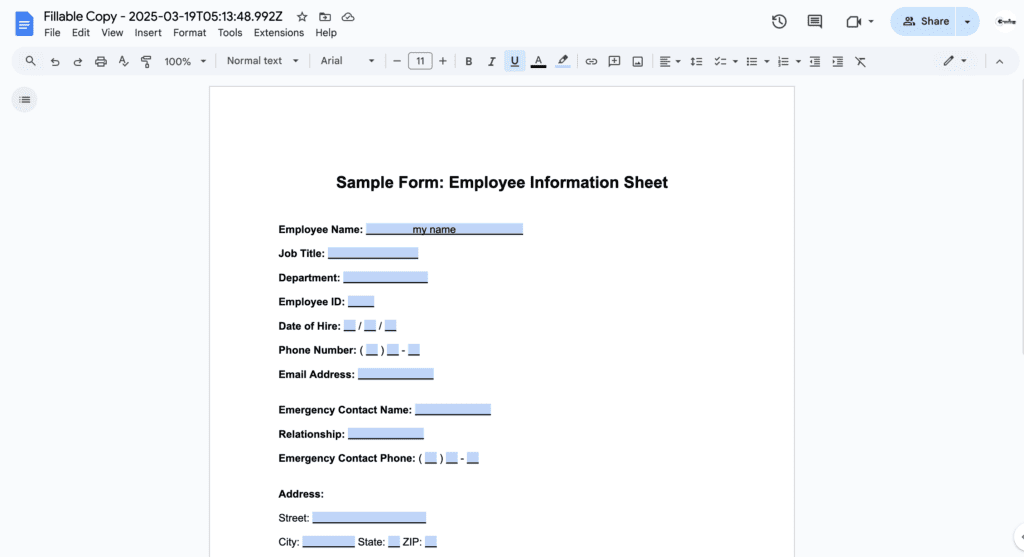Screen dimensions: 1024x557
Task: Open the Normal text style dropdown
Action: click(x=263, y=61)
